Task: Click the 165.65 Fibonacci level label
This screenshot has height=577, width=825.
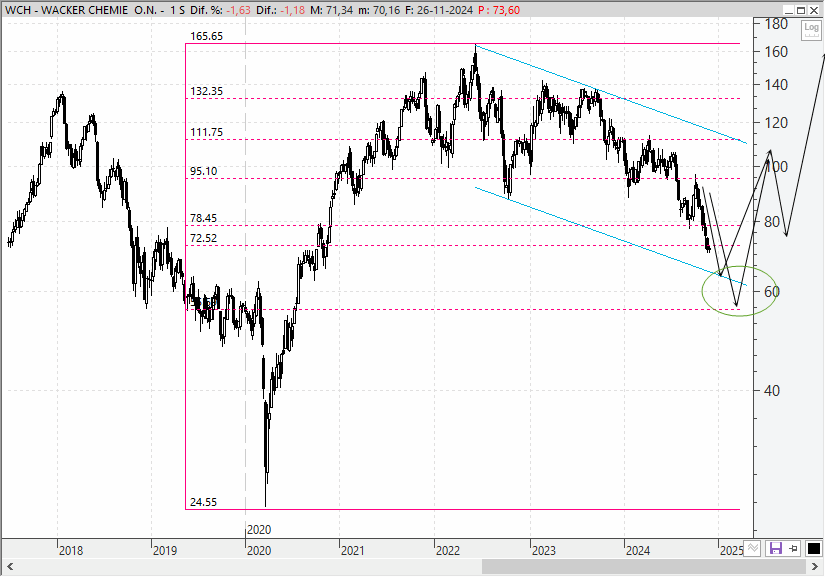Action: (x=206, y=36)
